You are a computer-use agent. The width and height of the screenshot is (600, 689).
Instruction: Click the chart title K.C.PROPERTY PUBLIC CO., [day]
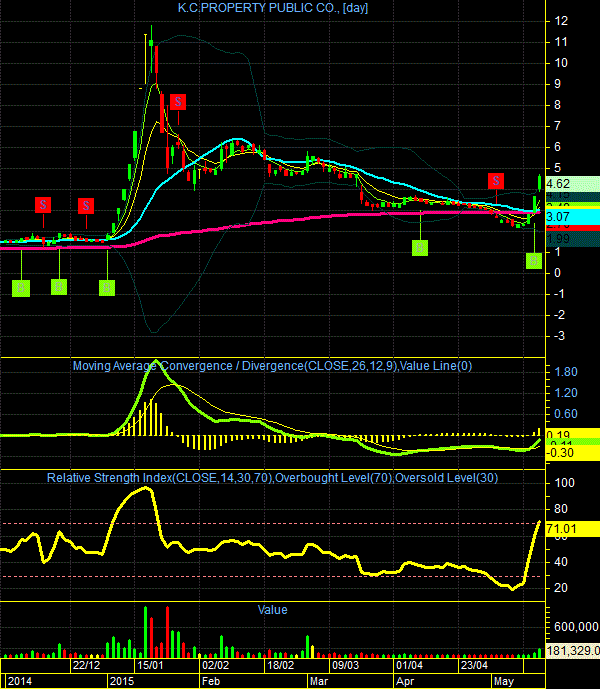click(x=273, y=7)
